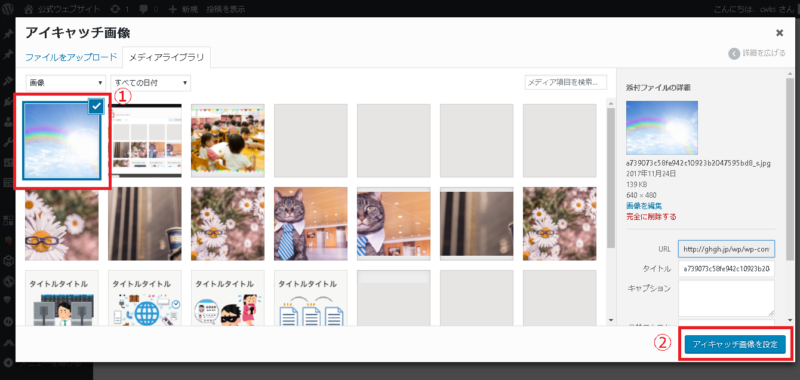This screenshot has height=380, width=800.
Task: Click the 詳細を広げる arrow icon
Action: [x=734, y=54]
